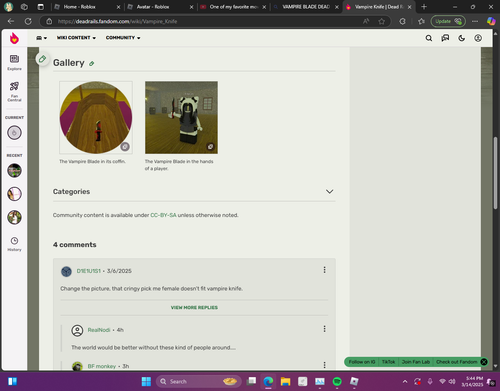Expand the Categories section chevron
The image size is (500, 391).
pos(329,192)
